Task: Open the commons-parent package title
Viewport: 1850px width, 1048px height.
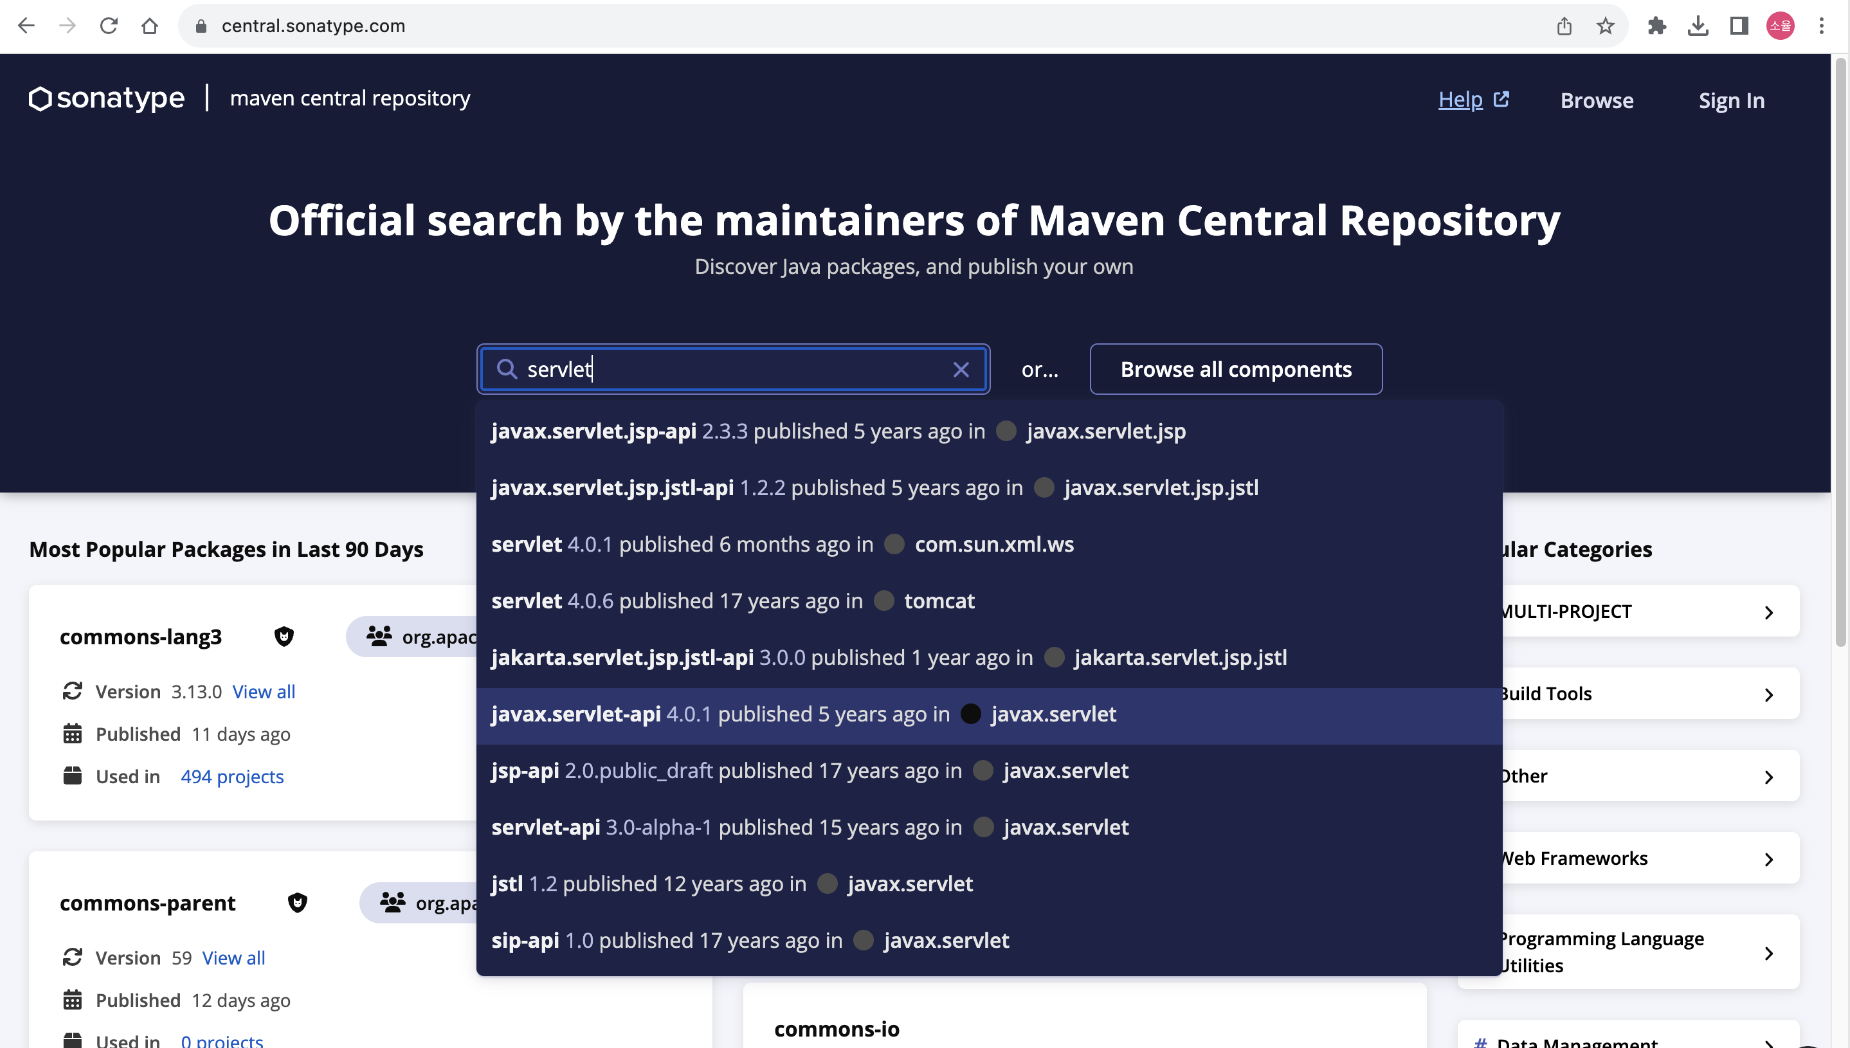Action: point(148,903)
